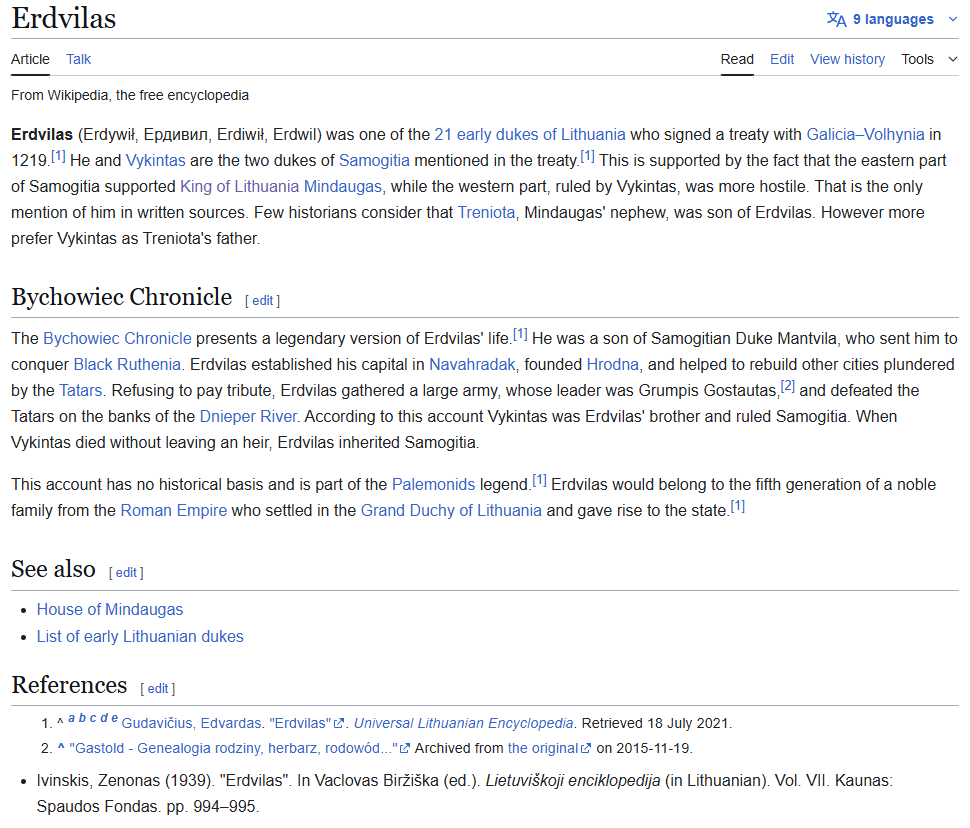Click footnote [2] after Grumpis Gostautas

pyautogui.click(x=787, y=386)
